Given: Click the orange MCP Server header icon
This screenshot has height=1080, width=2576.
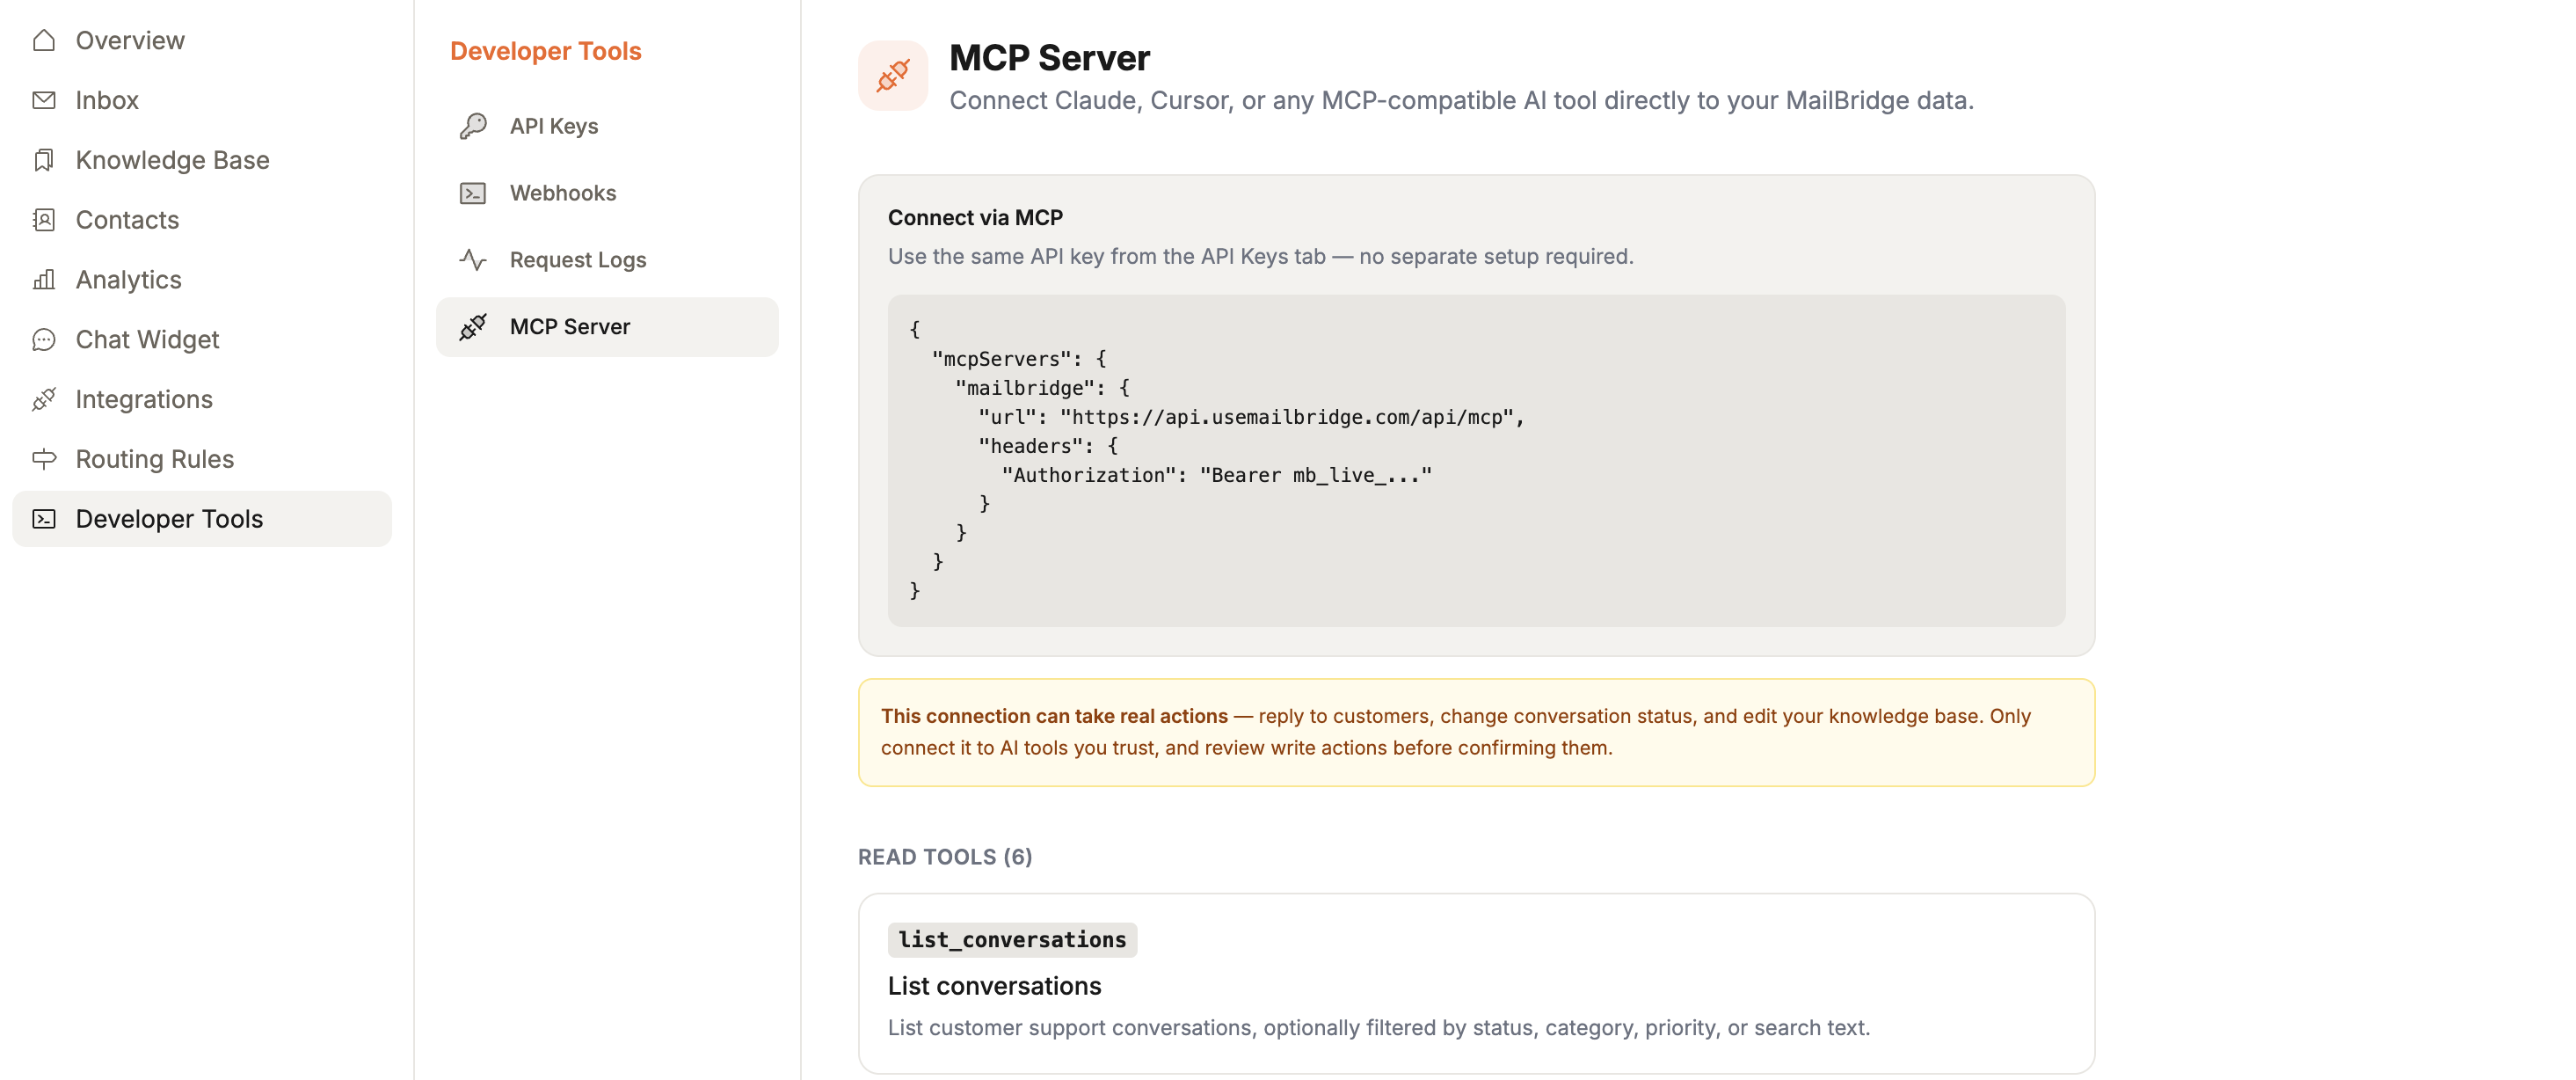Looking at the screenshot, I should click(893, 75).
